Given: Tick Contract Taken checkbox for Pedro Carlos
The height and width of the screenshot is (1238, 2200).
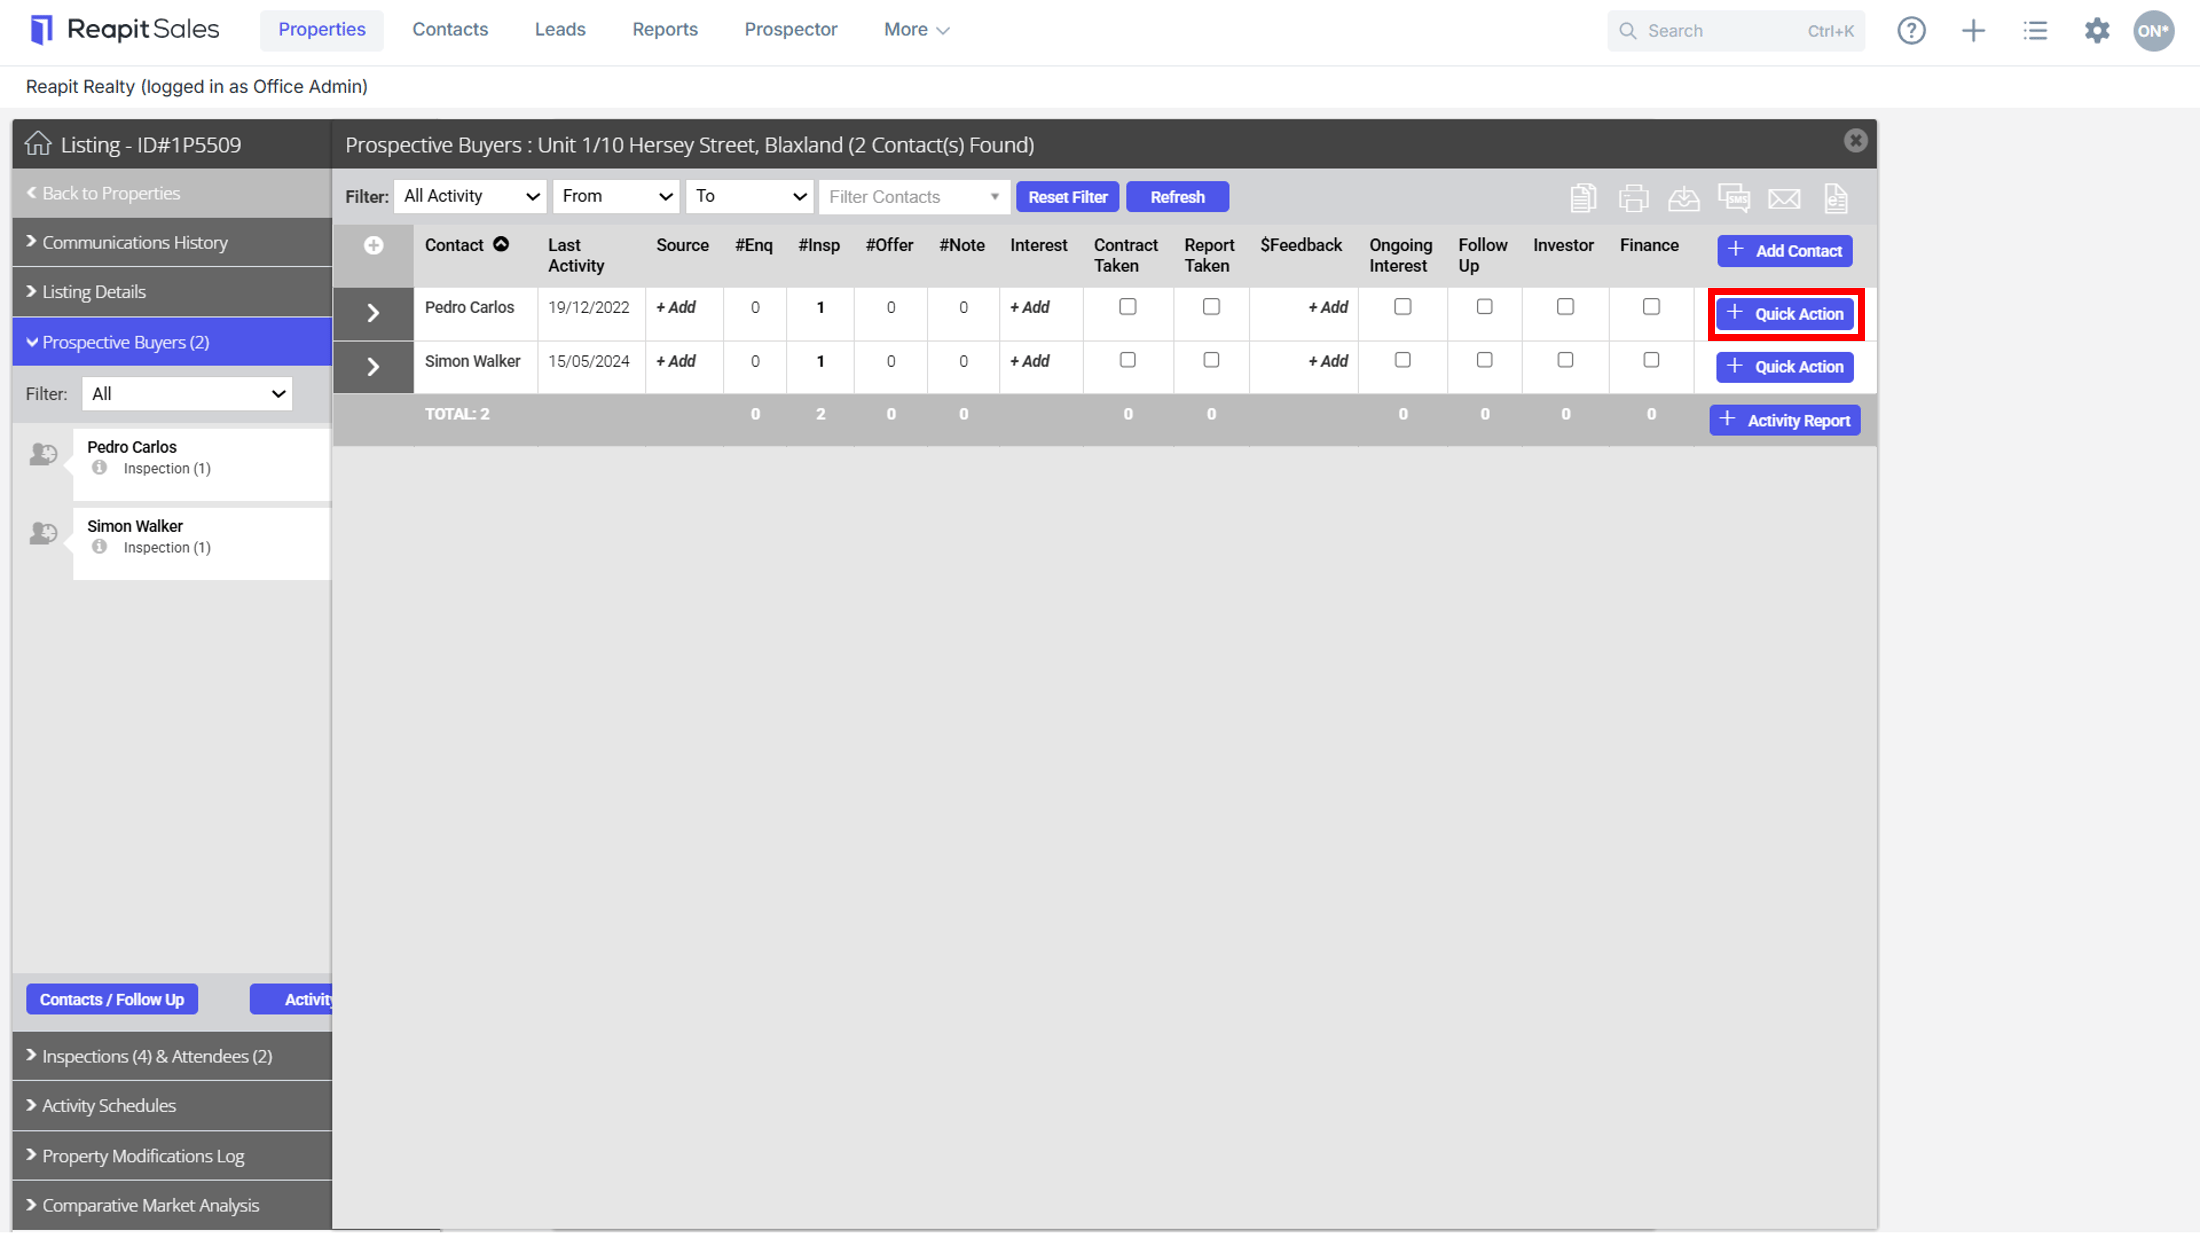Looking at the screenshot, I should click(1127, 307).
